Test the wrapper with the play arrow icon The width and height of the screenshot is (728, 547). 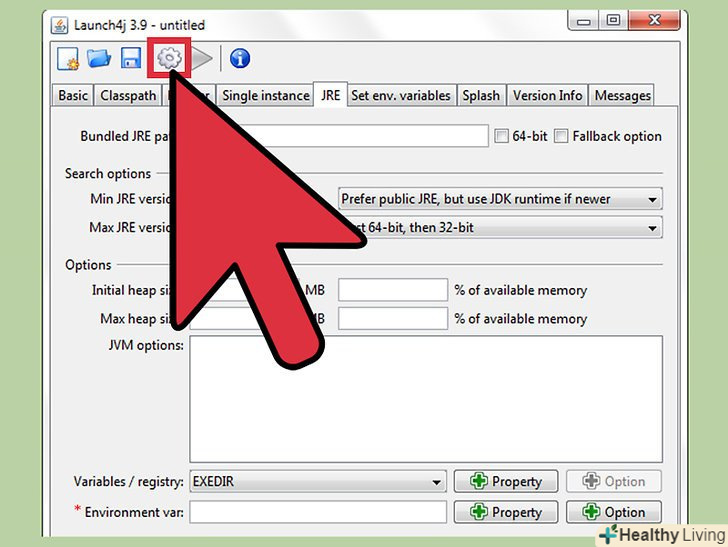pyautogui.click(x=202, y=59)
